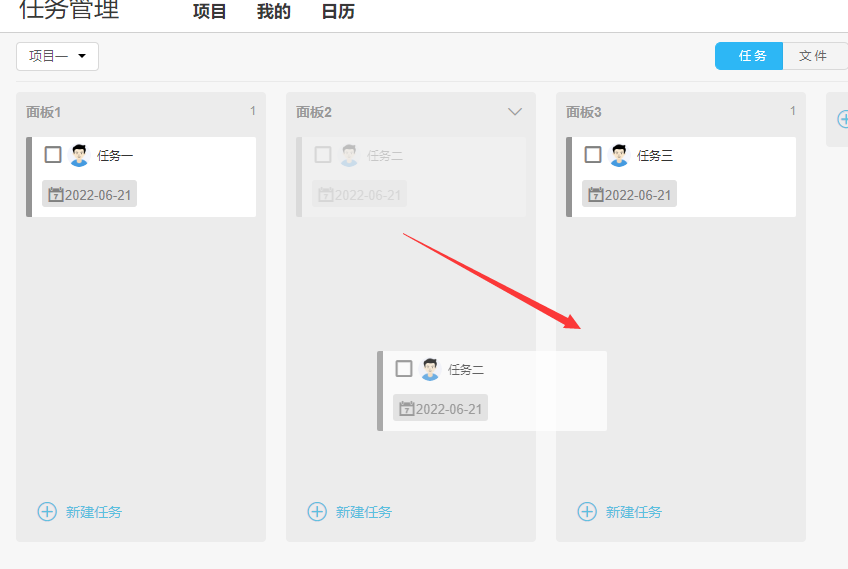Click plus icon in 面板1 新建任务

(x=47, y=512)
